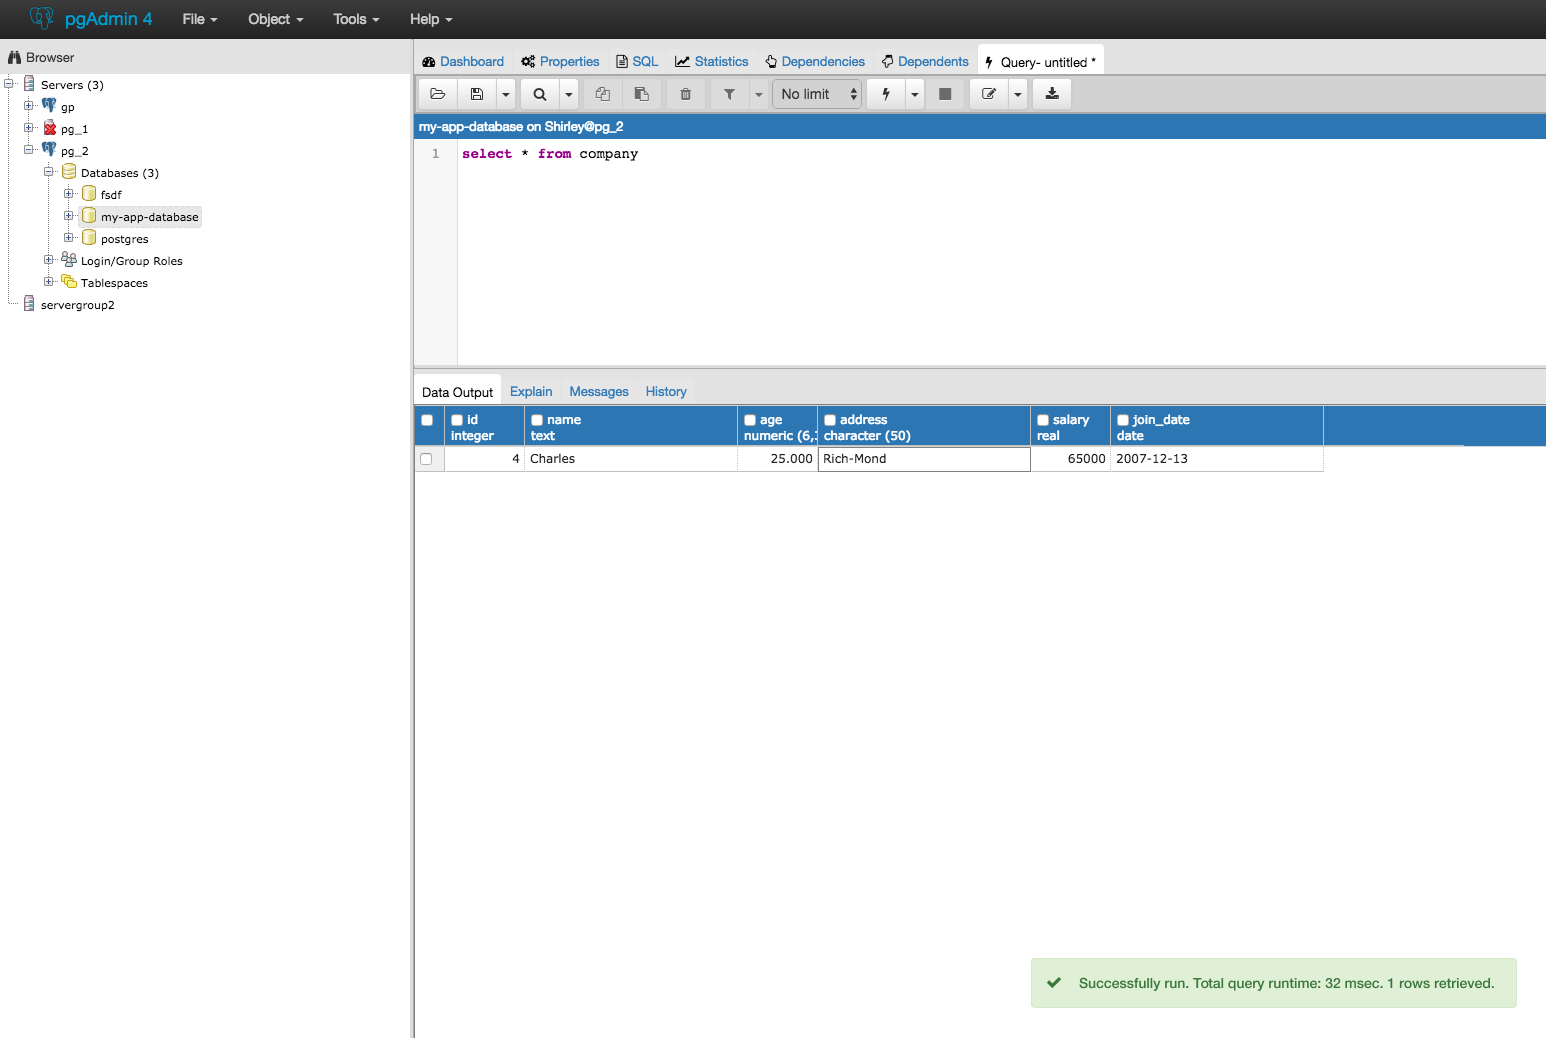Click the Save floppy disk icon
Image resolution: width=1546 pixels, height=1038 pixels.
coord(477,94)
